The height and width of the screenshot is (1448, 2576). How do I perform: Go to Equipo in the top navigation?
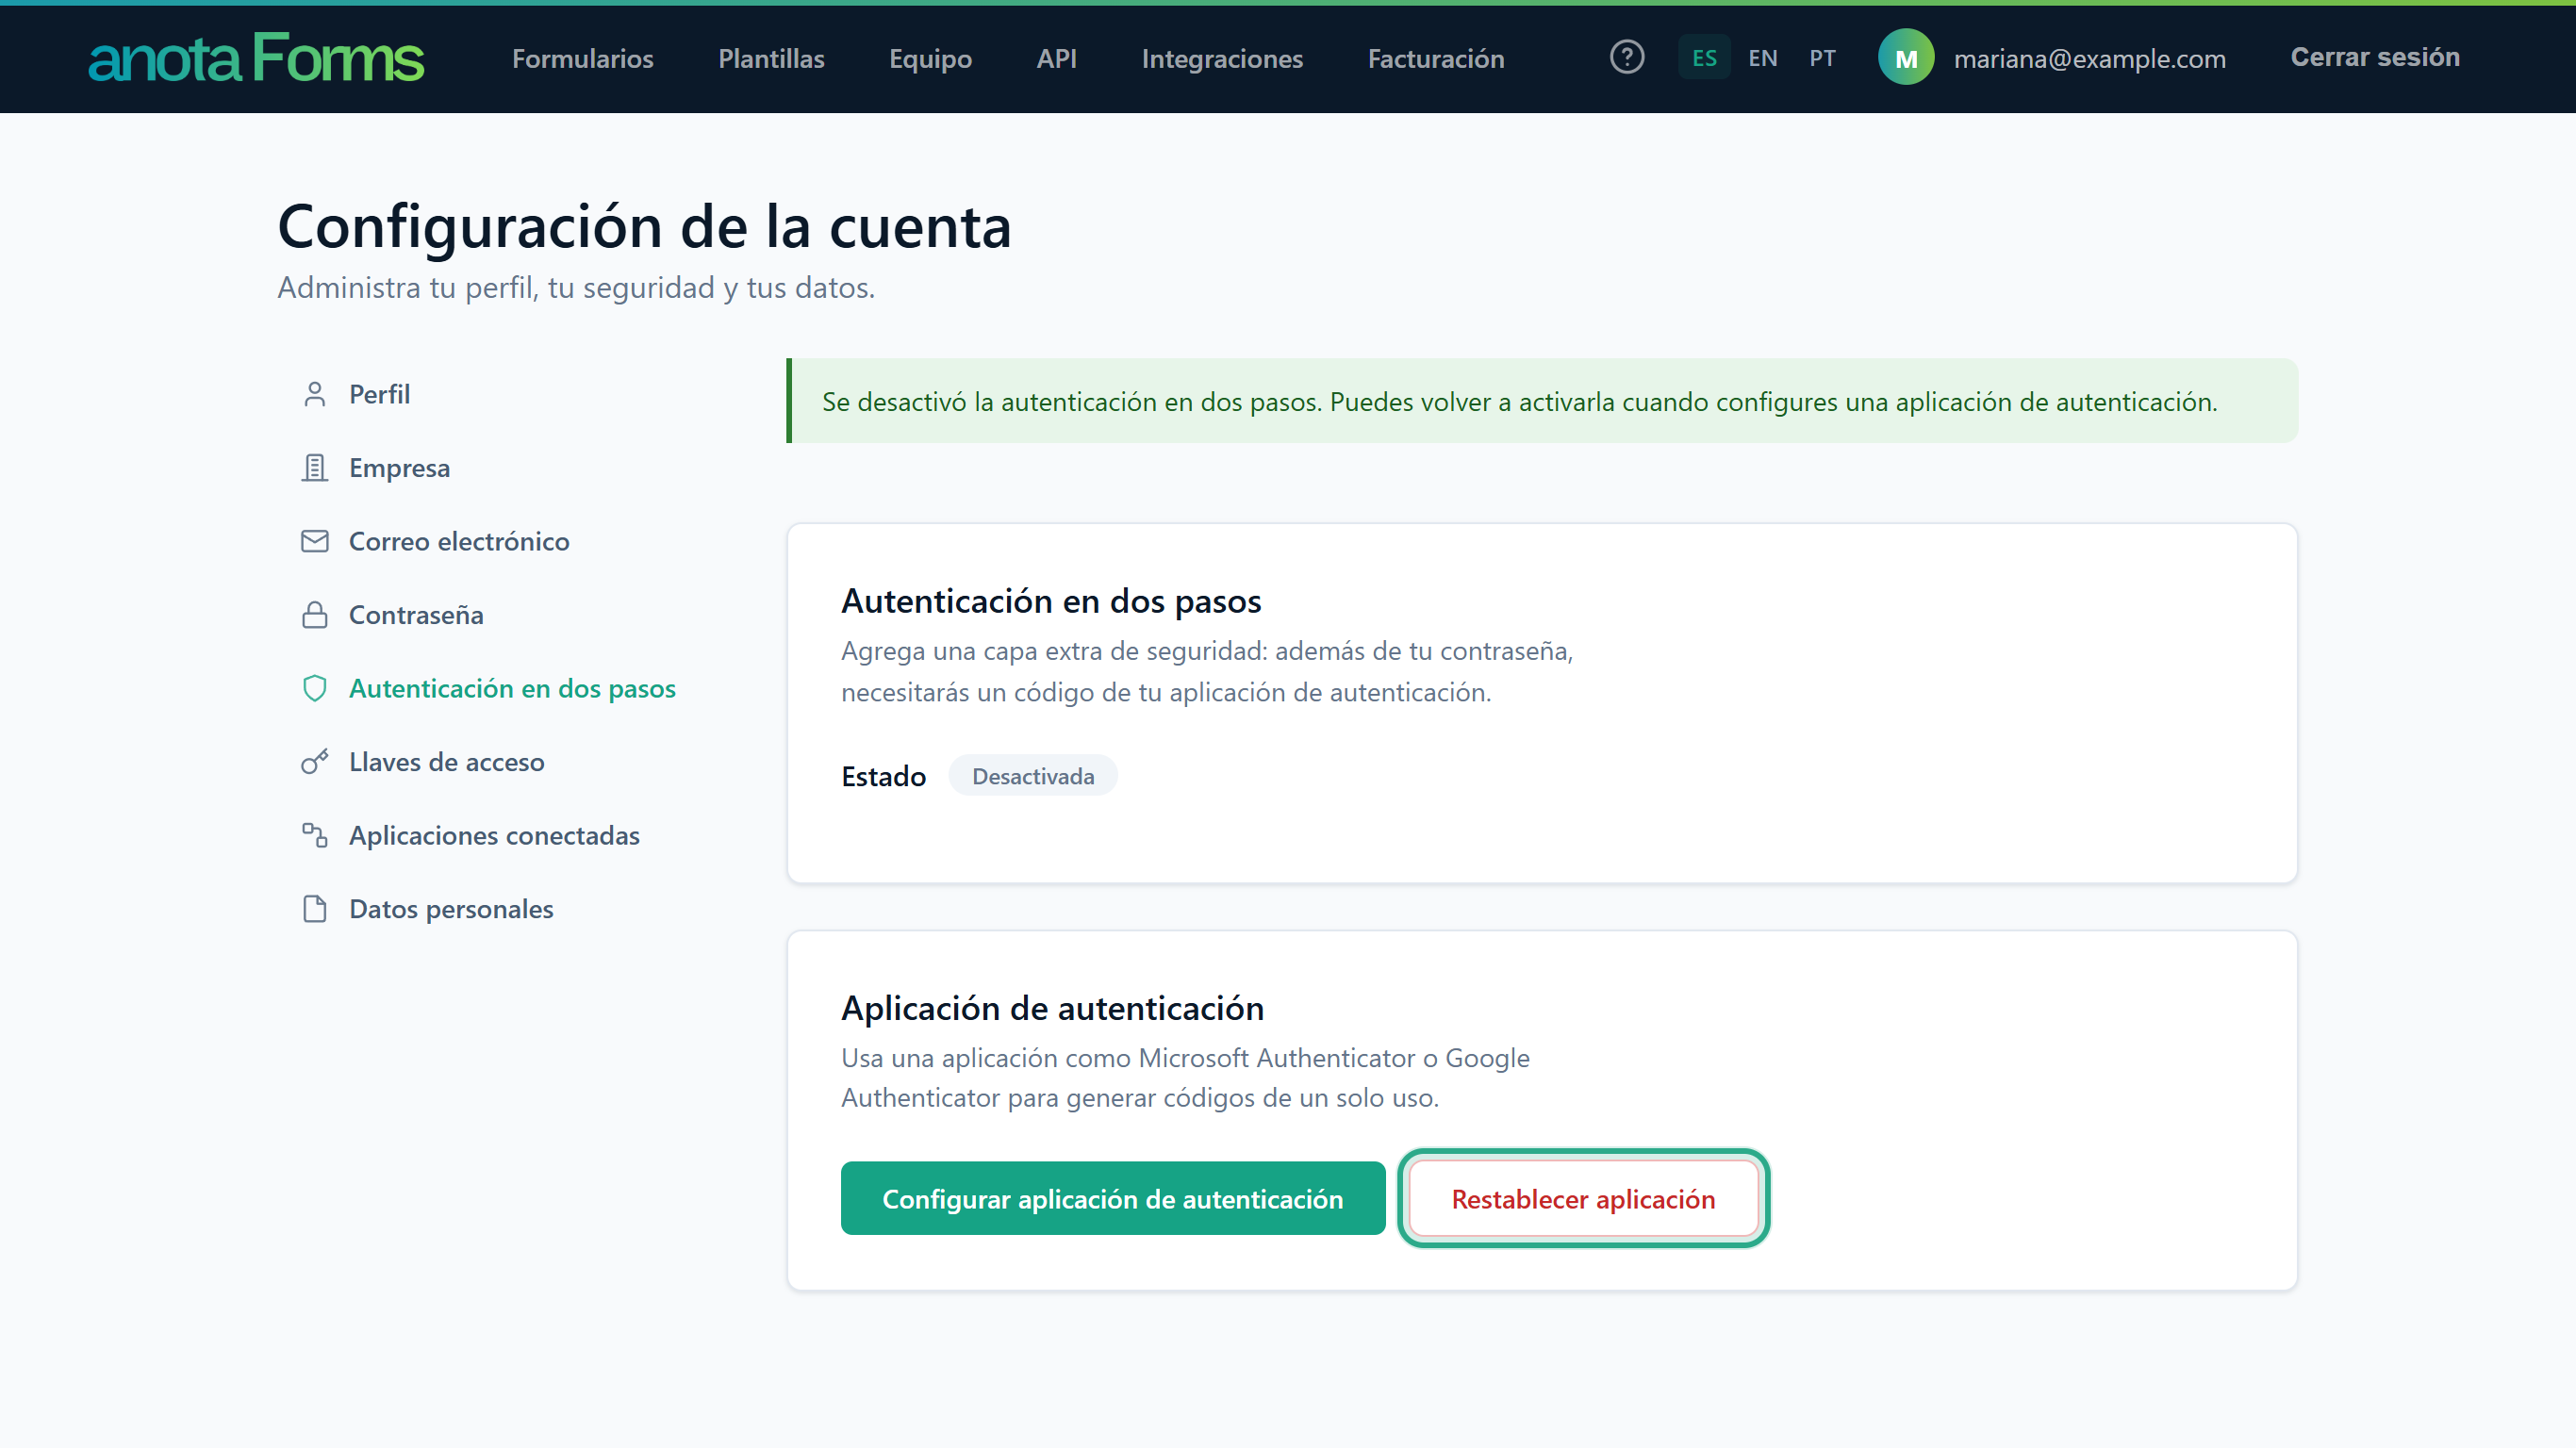click(930, 59)
